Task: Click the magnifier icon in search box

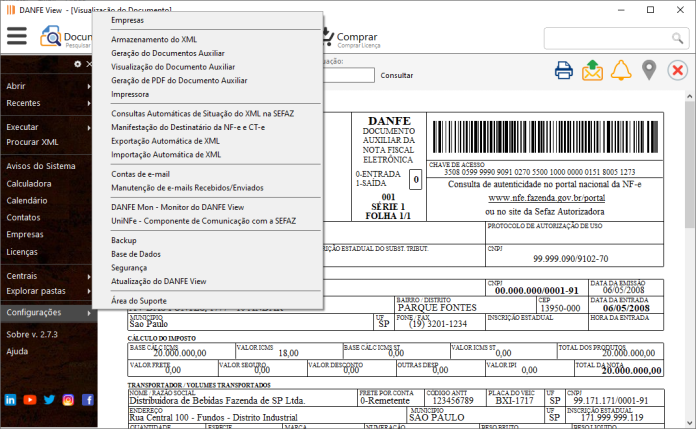Action: pos(677,38)
